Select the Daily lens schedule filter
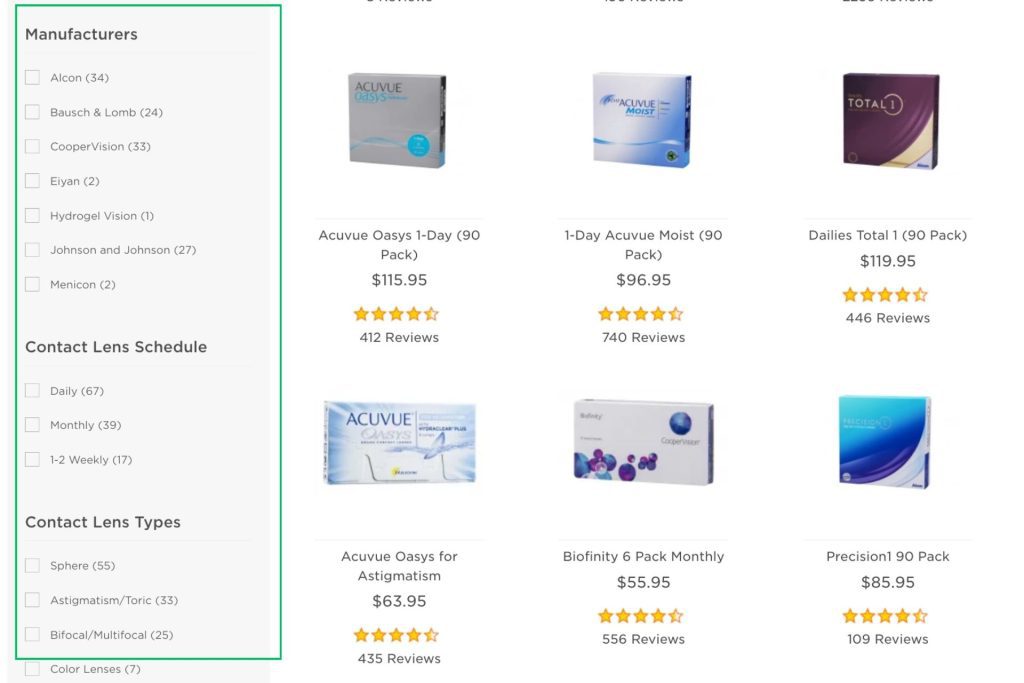Image resolution: width=1024 pixels, height=683 pixels. [x=31, y=391]
